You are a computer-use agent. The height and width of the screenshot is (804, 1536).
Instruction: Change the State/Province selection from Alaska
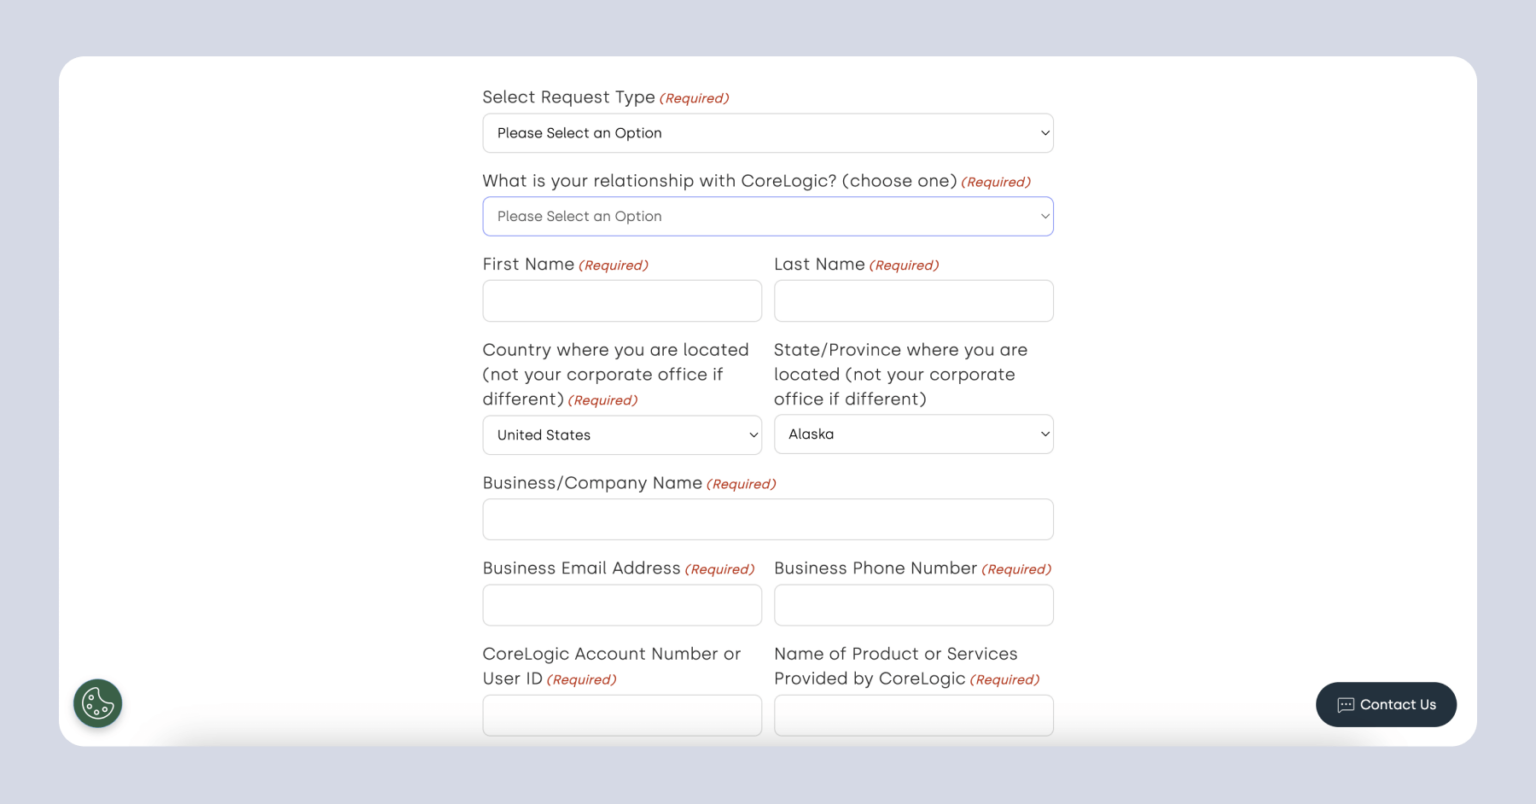coord(913,434)
